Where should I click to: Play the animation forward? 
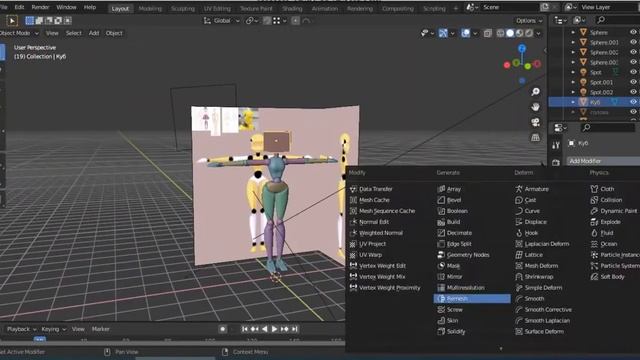coord(275,329)
